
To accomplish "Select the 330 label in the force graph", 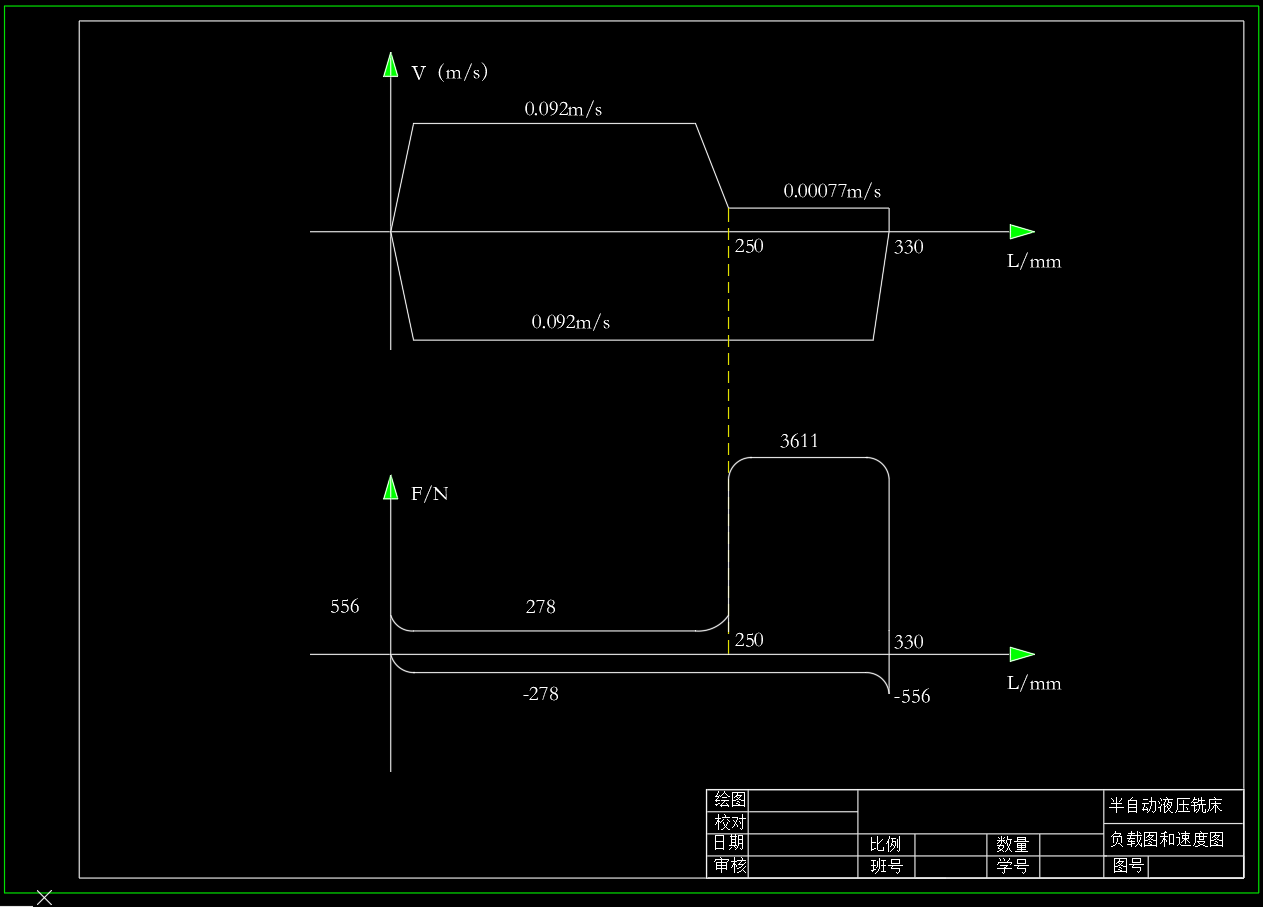I will point(908,642).
